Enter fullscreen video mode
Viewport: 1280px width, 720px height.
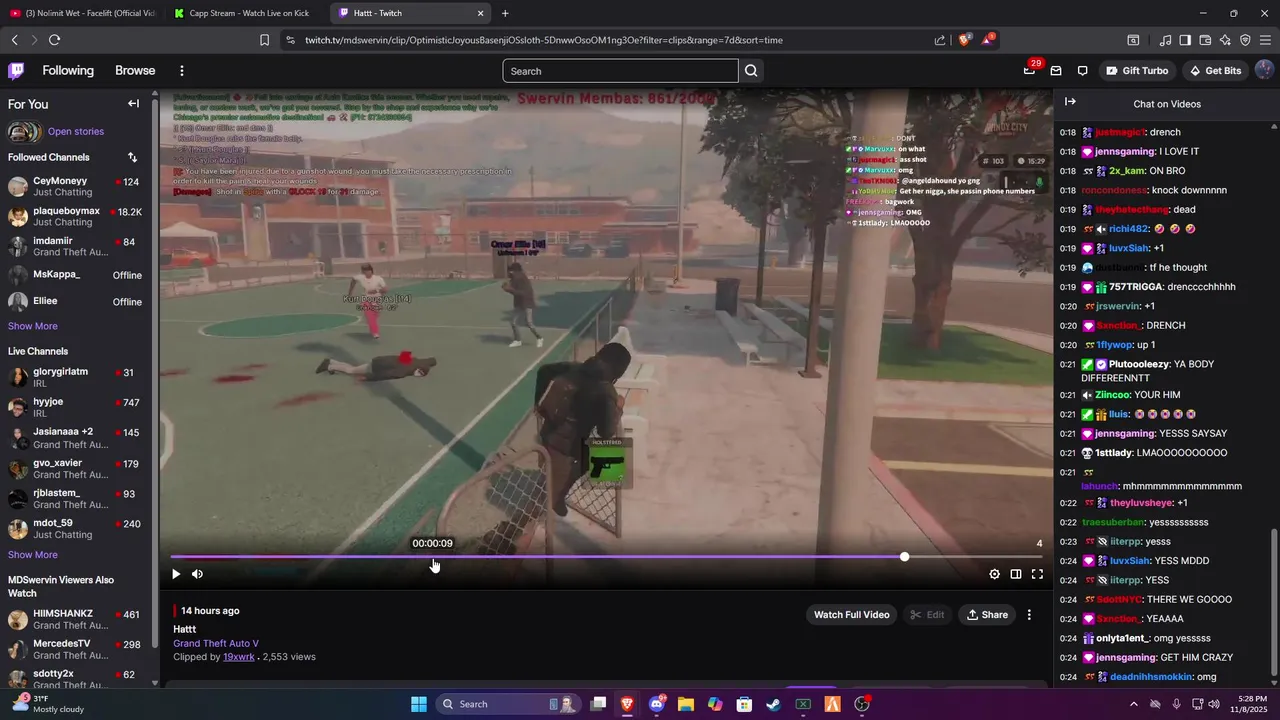(1037, 574)
